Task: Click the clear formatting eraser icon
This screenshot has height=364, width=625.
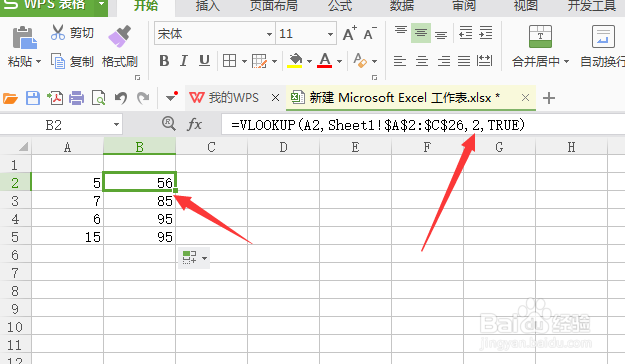Action: pos(360,61)
